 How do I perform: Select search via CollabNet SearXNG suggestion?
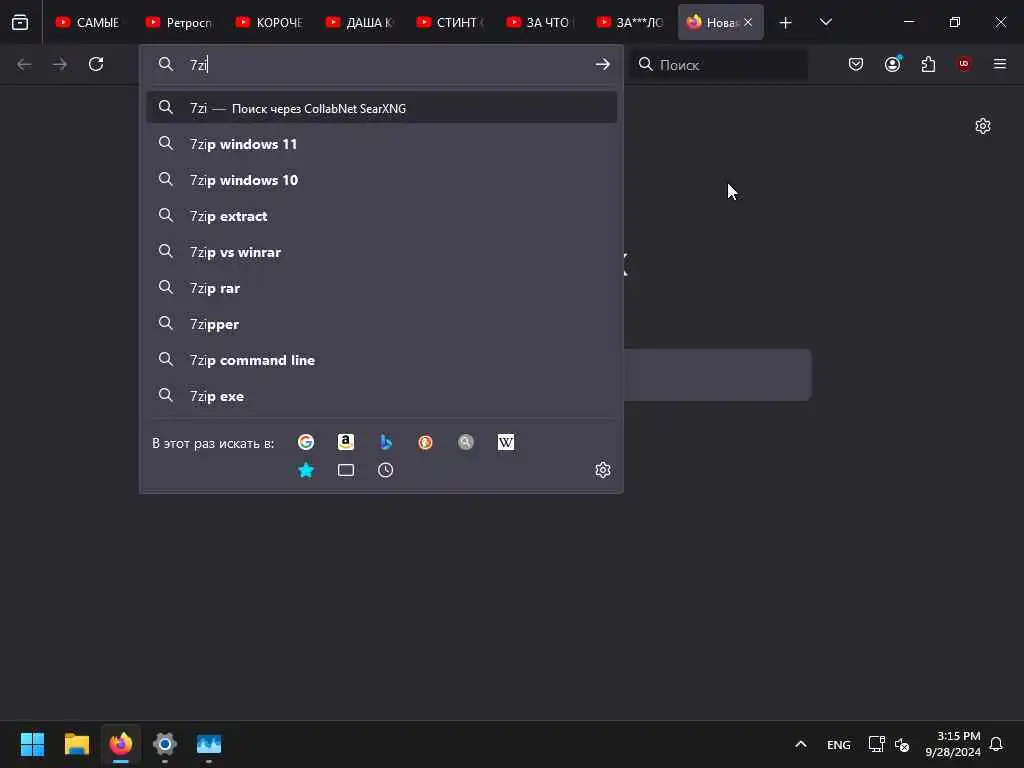(x=381, y=108)
